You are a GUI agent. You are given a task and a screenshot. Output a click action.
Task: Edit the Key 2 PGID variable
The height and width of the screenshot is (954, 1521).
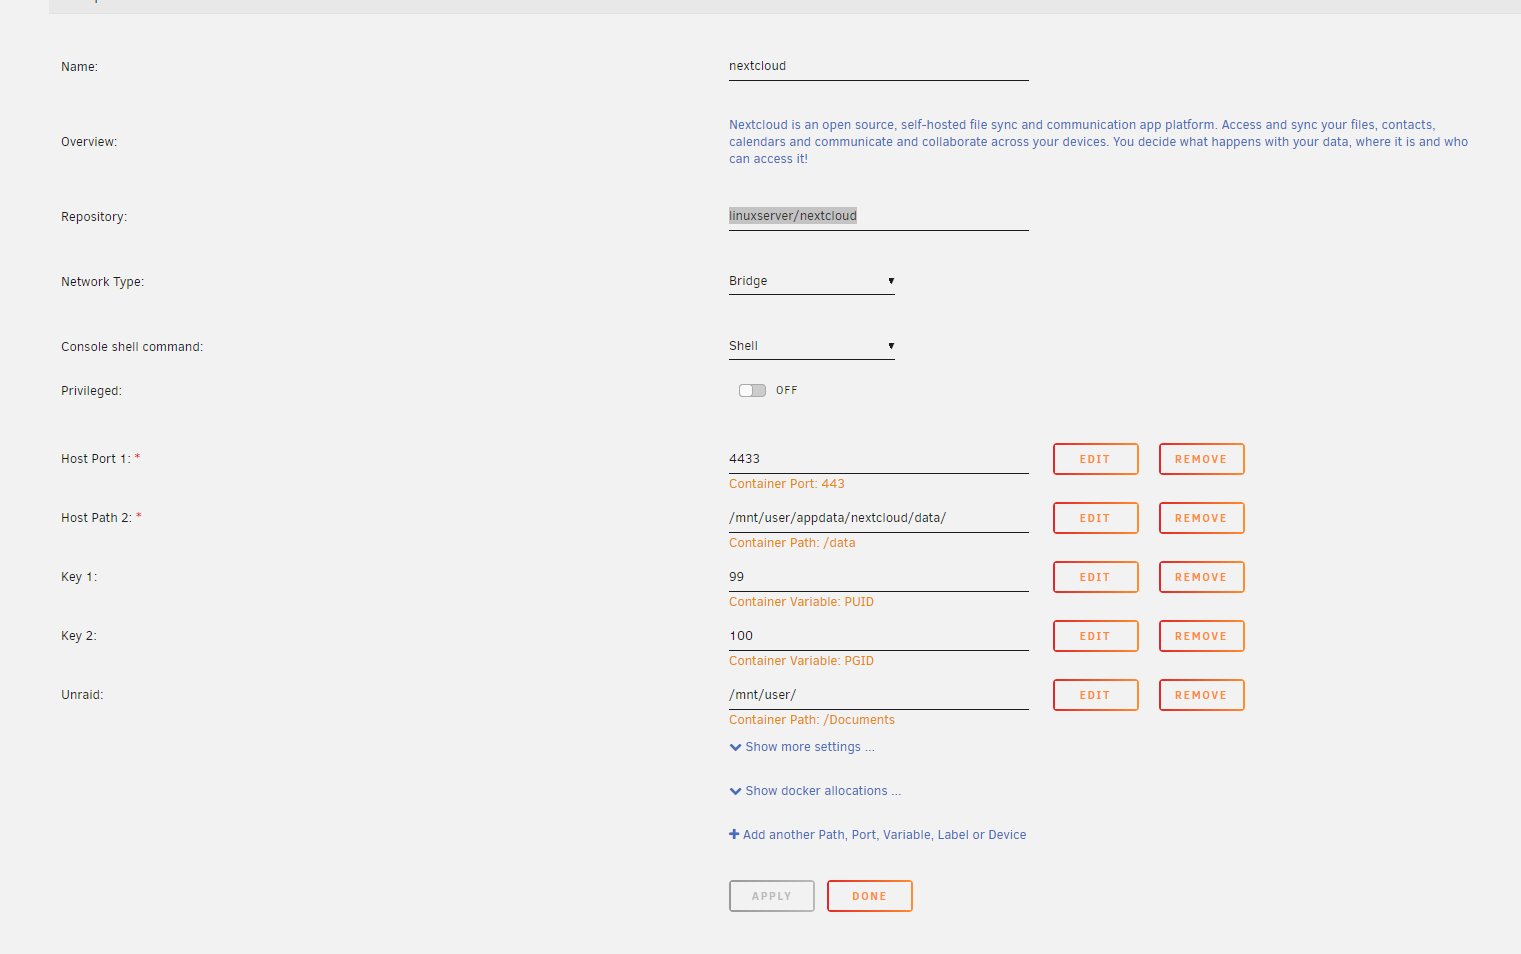1095,636
